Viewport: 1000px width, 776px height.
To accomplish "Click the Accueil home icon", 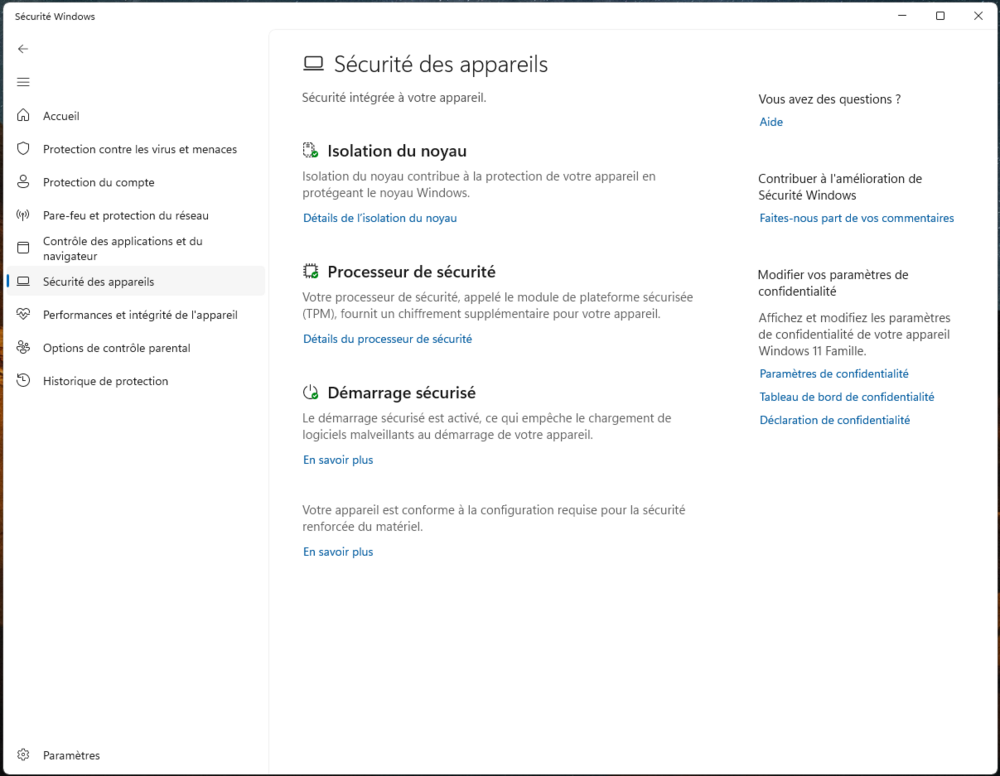I will pyautogui.click(x=23, y=116).
